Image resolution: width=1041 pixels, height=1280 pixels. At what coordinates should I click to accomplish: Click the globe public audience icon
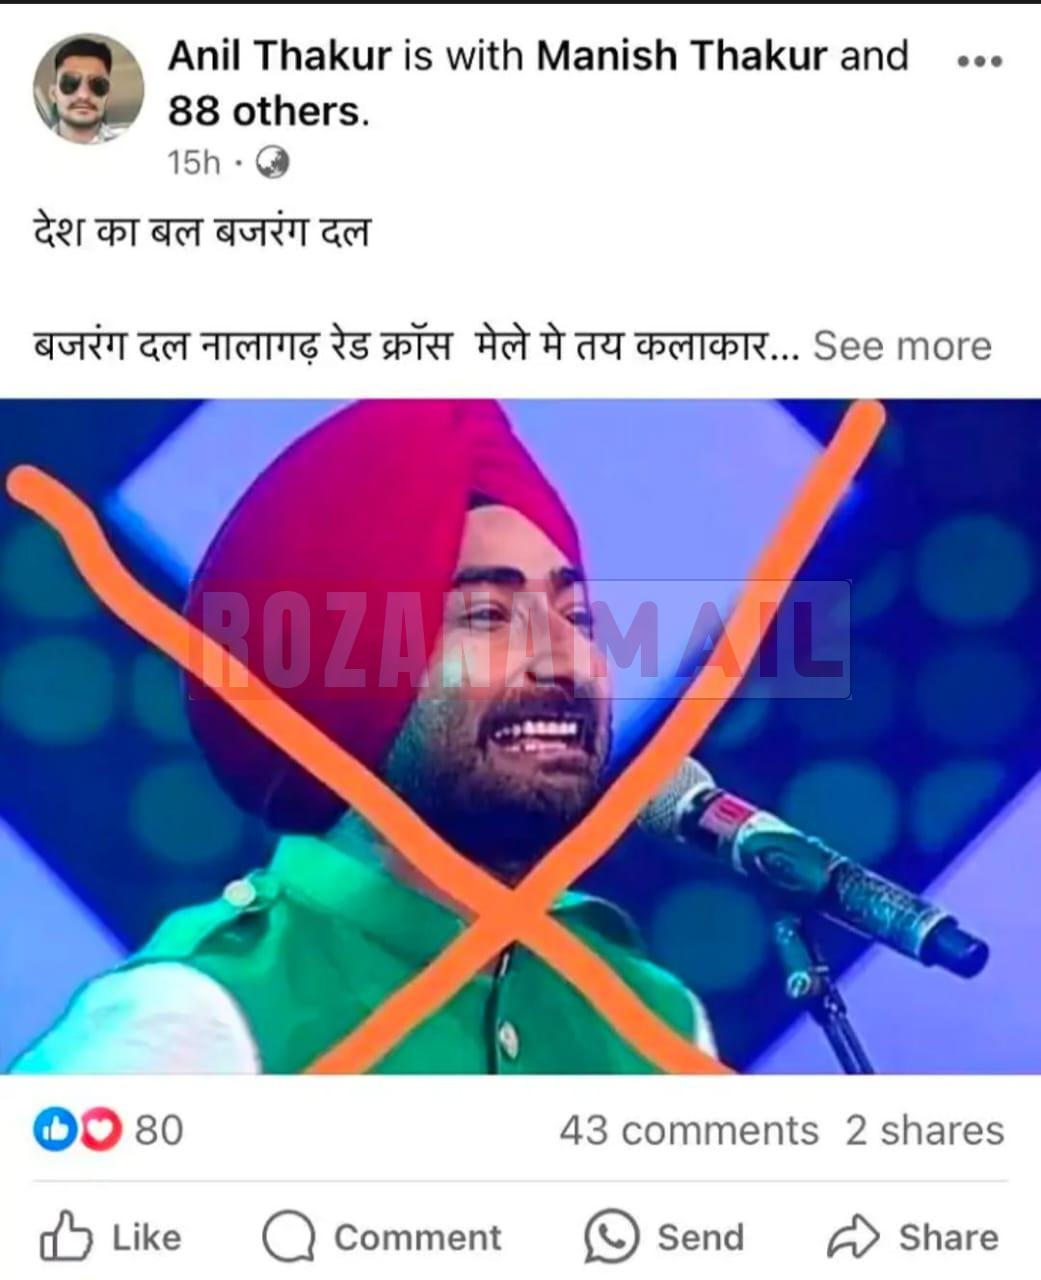click(273, 161)
